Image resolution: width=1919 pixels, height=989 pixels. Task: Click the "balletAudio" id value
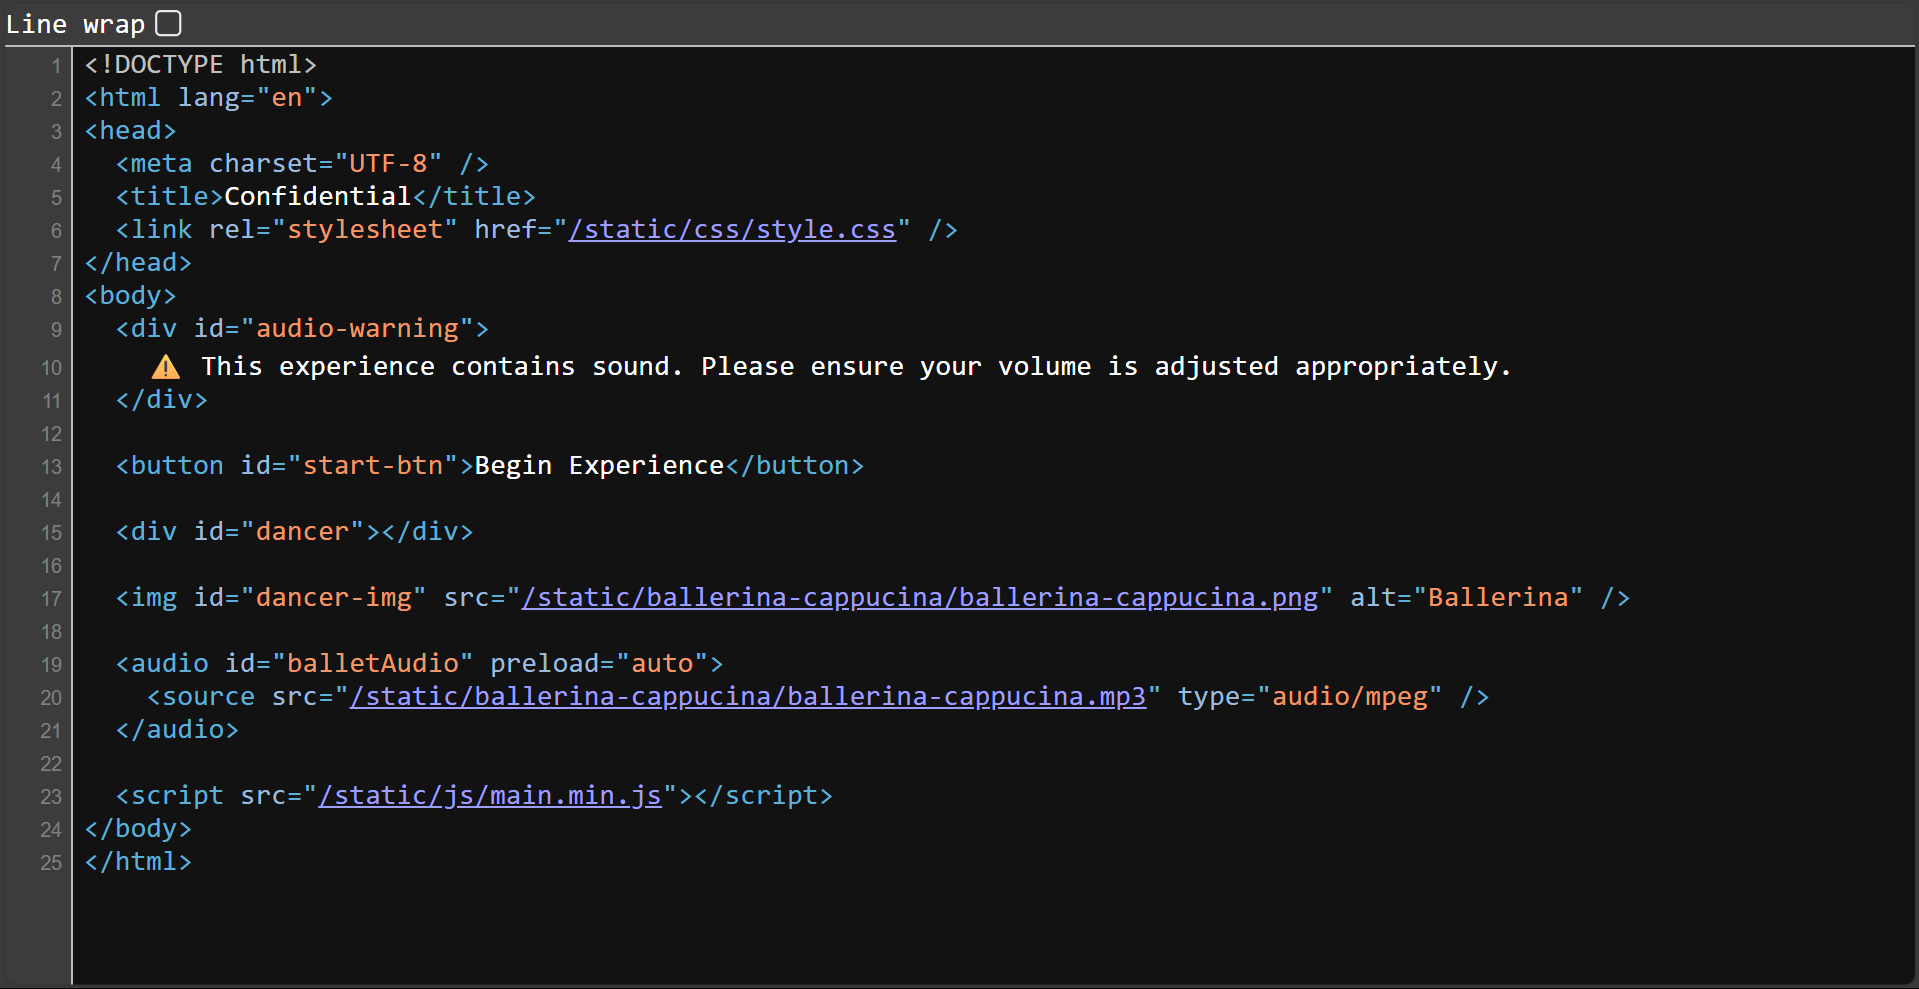(x=373, y=664)
